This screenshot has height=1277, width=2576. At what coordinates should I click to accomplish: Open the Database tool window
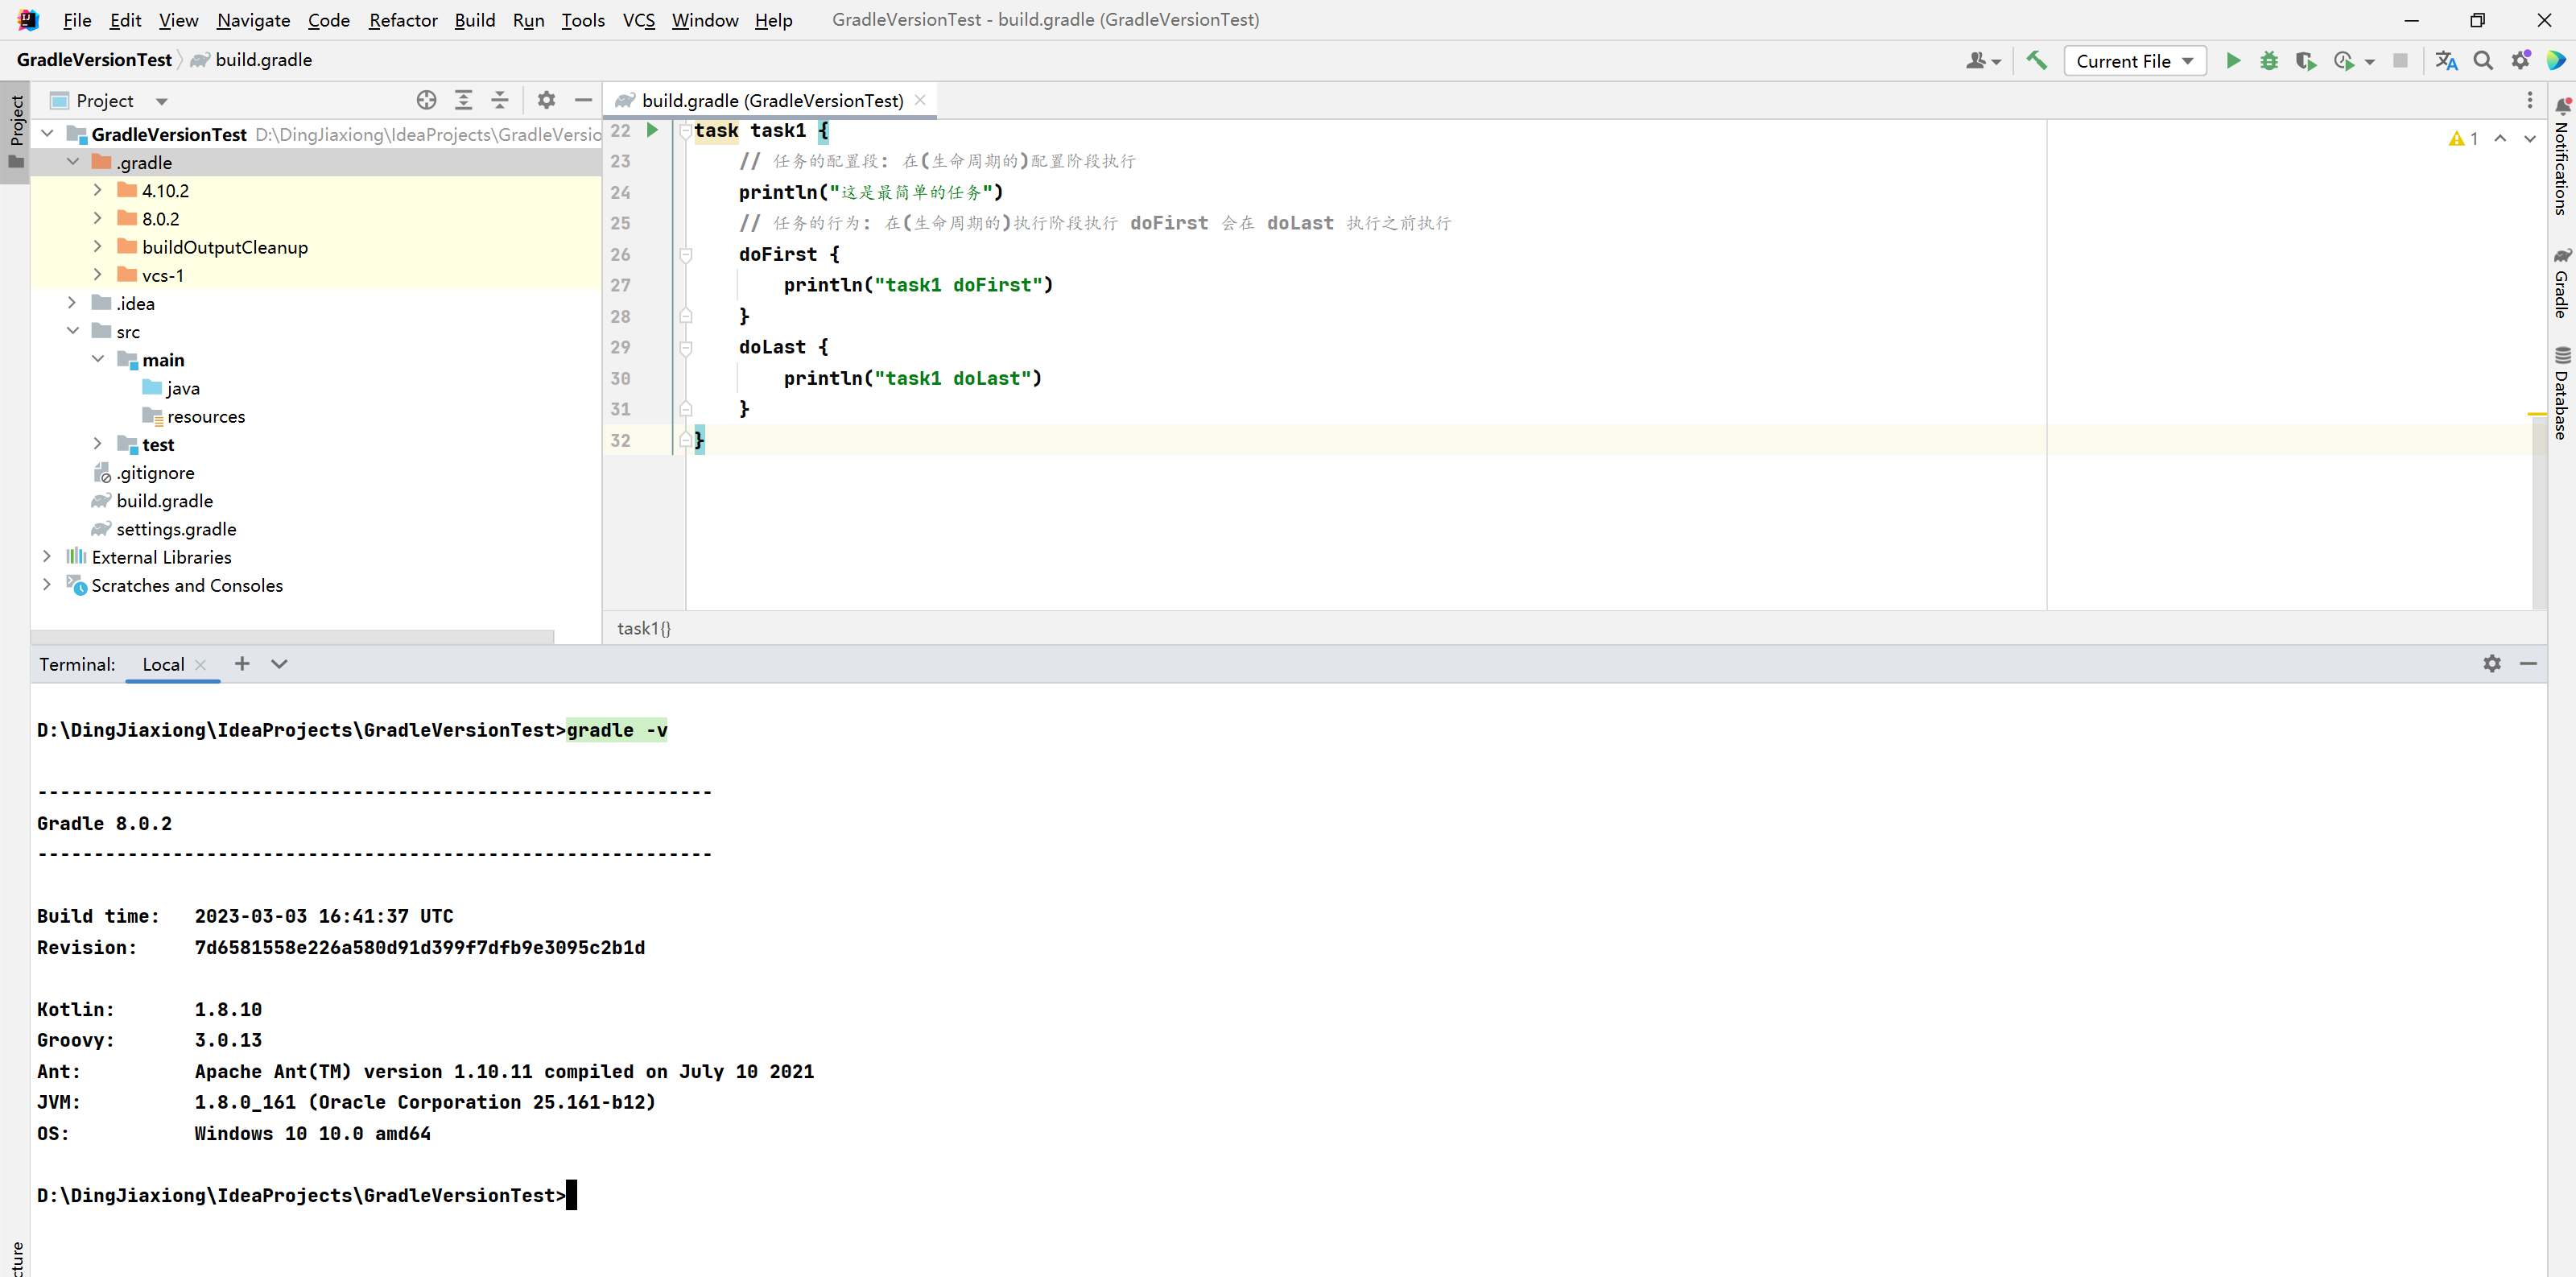(2562, 394)
